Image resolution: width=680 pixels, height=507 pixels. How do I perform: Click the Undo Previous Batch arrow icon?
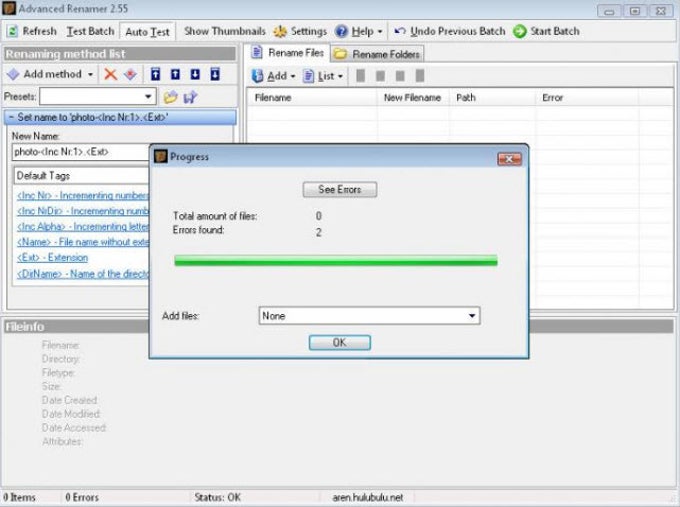[x=399, y=31]
